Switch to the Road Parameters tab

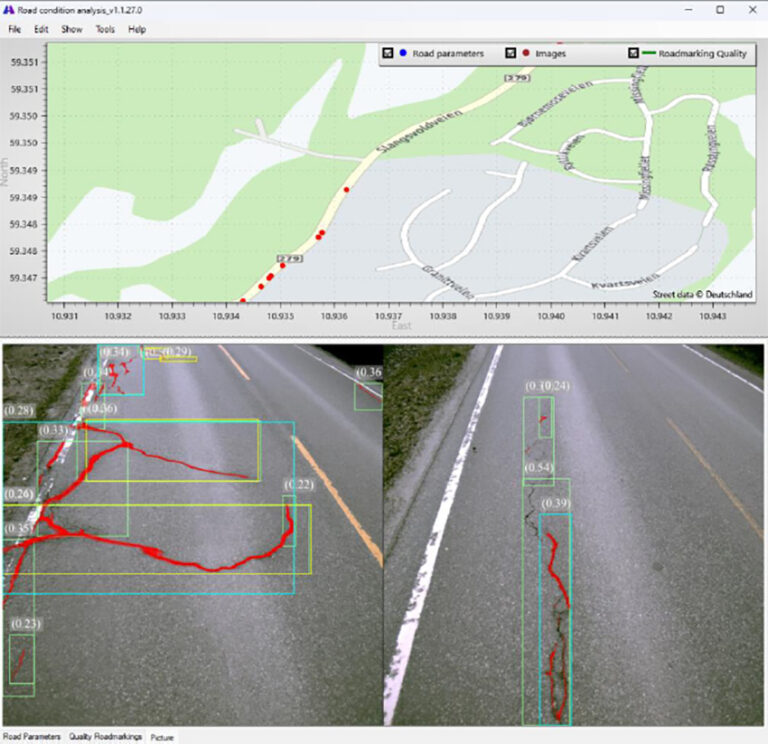(31, 736)
